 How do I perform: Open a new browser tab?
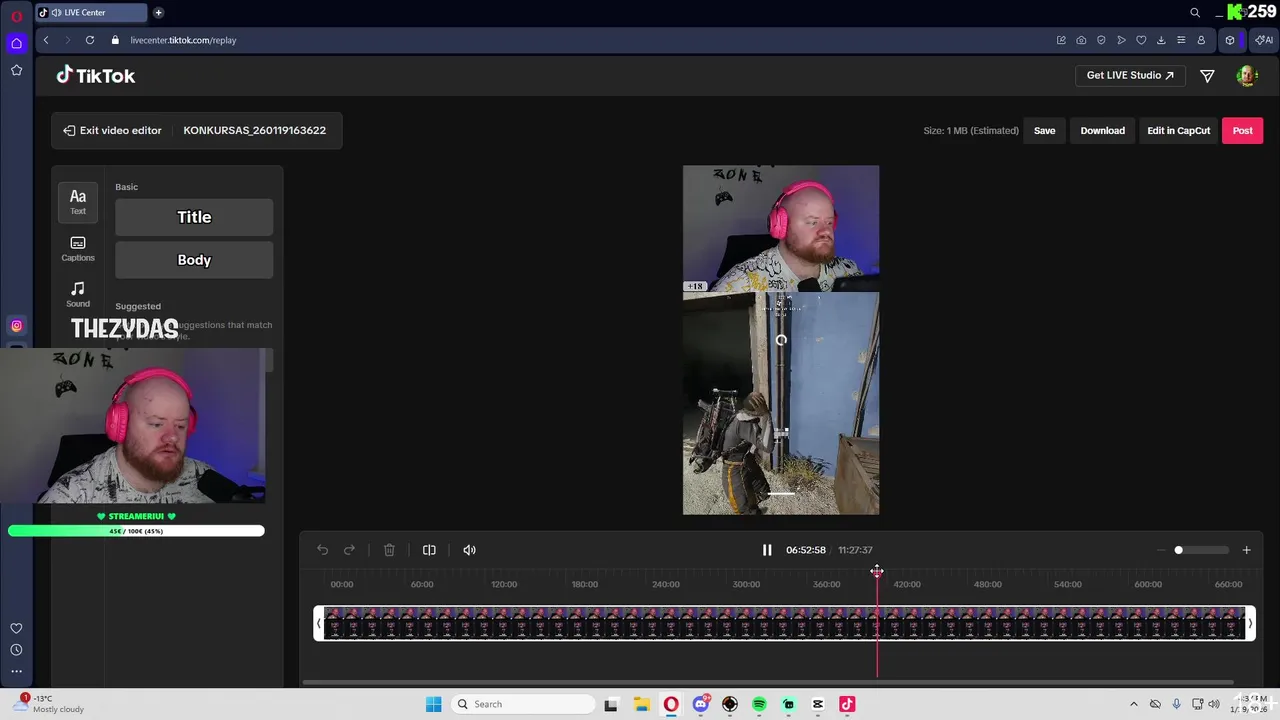coord(158,13)
